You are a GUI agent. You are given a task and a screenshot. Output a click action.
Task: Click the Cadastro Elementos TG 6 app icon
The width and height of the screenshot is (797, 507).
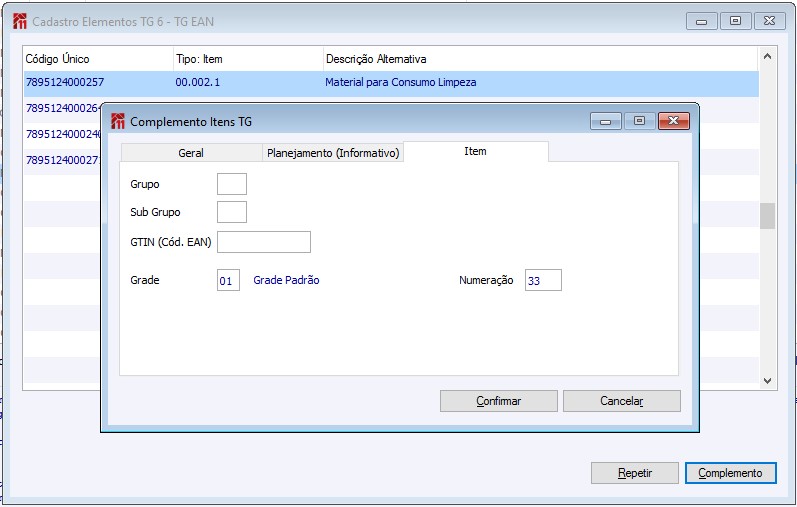(x=20, y=21)
